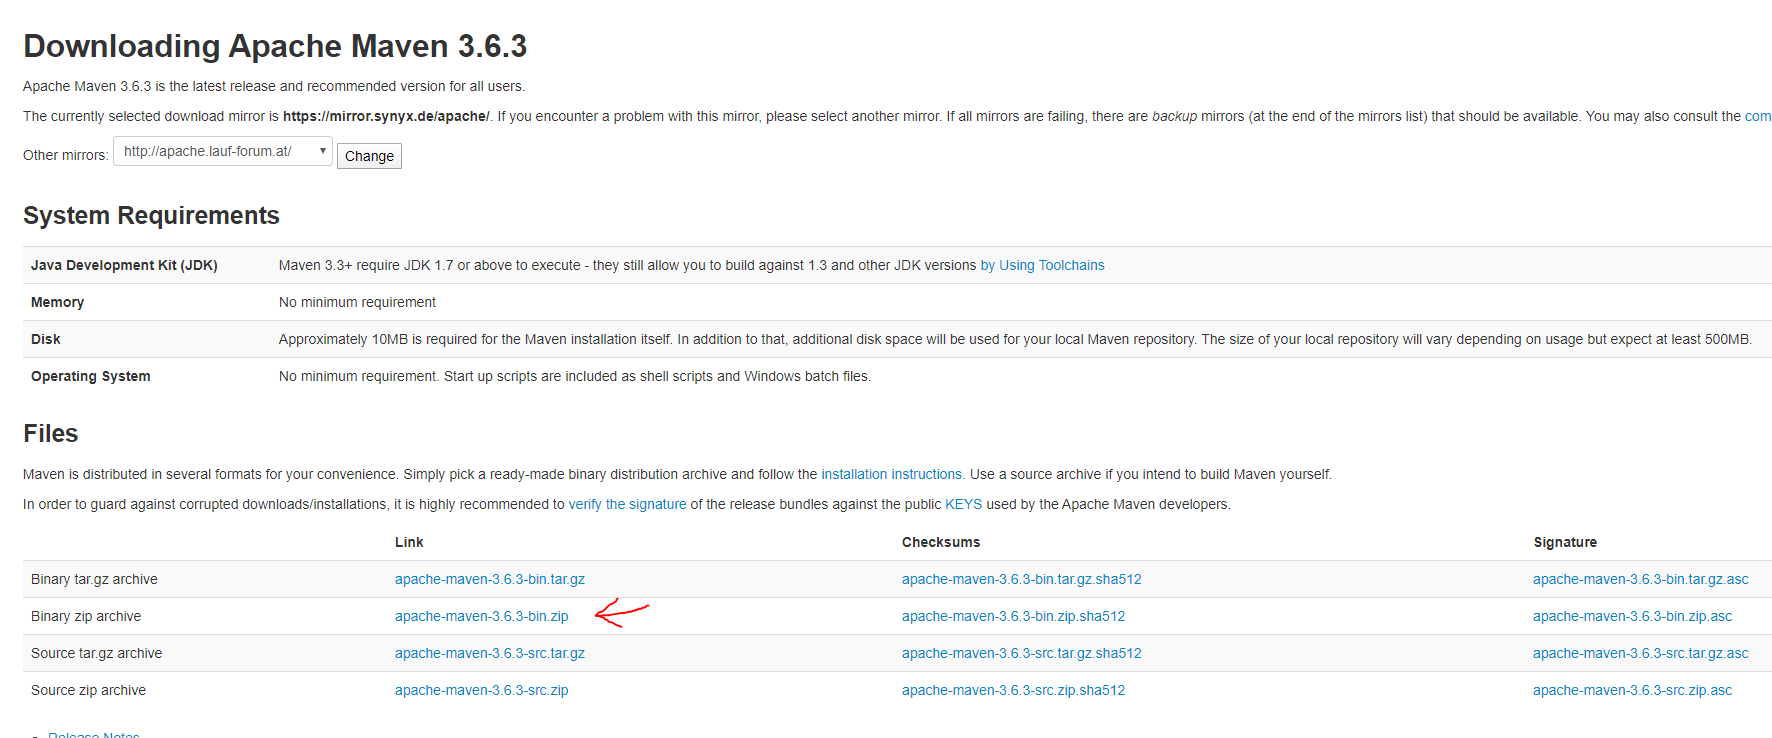Image resolution: width=1772 pixels, height=738 pixels.
Task: Follow the 'verify the signature' link
Action: pos(628,504)
